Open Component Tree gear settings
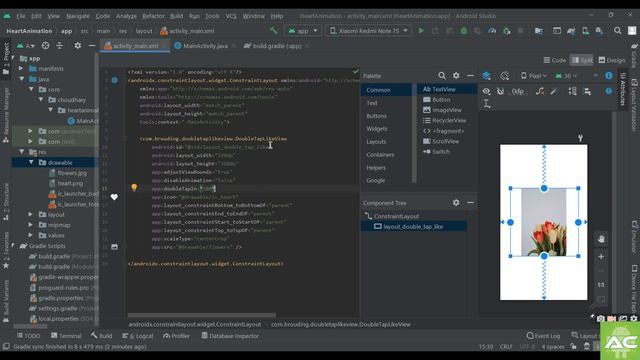 pyautogui.click(x=456, y=202)
